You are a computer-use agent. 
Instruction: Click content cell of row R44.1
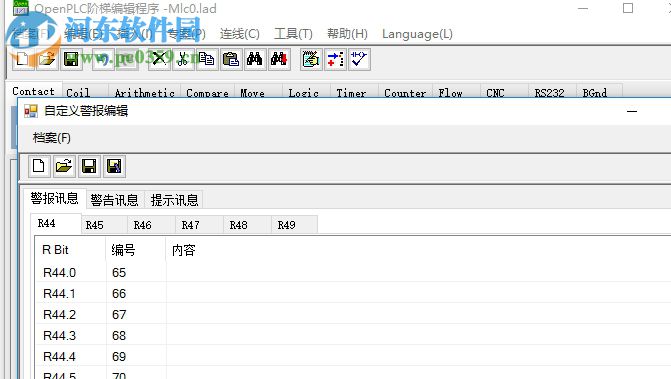pyautogui.click(x=419, y=293)
